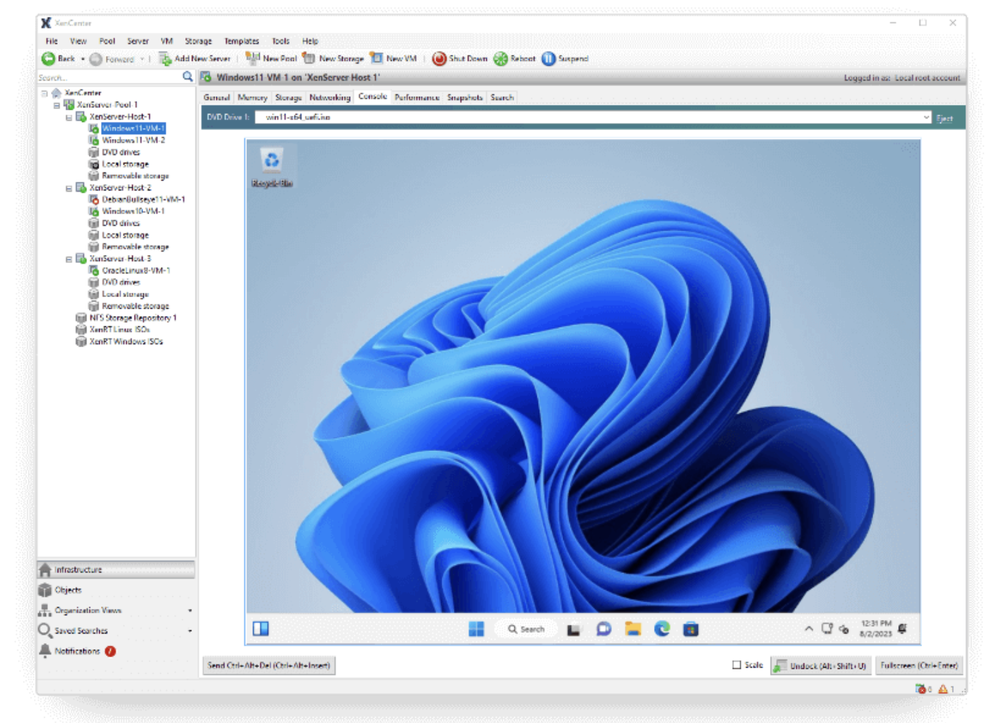Open the Chat icon in the VM taskbar

[603, 629]
